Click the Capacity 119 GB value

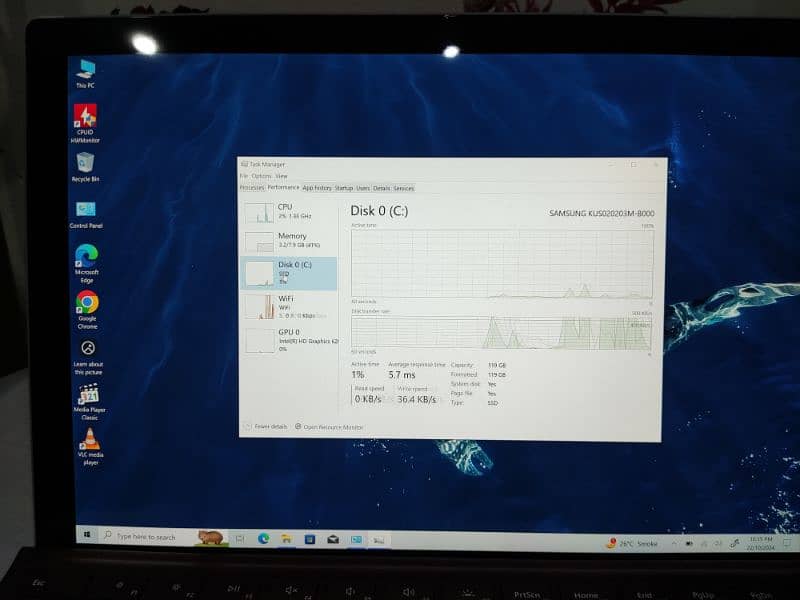pyautogui.click(x=496, y=365)
